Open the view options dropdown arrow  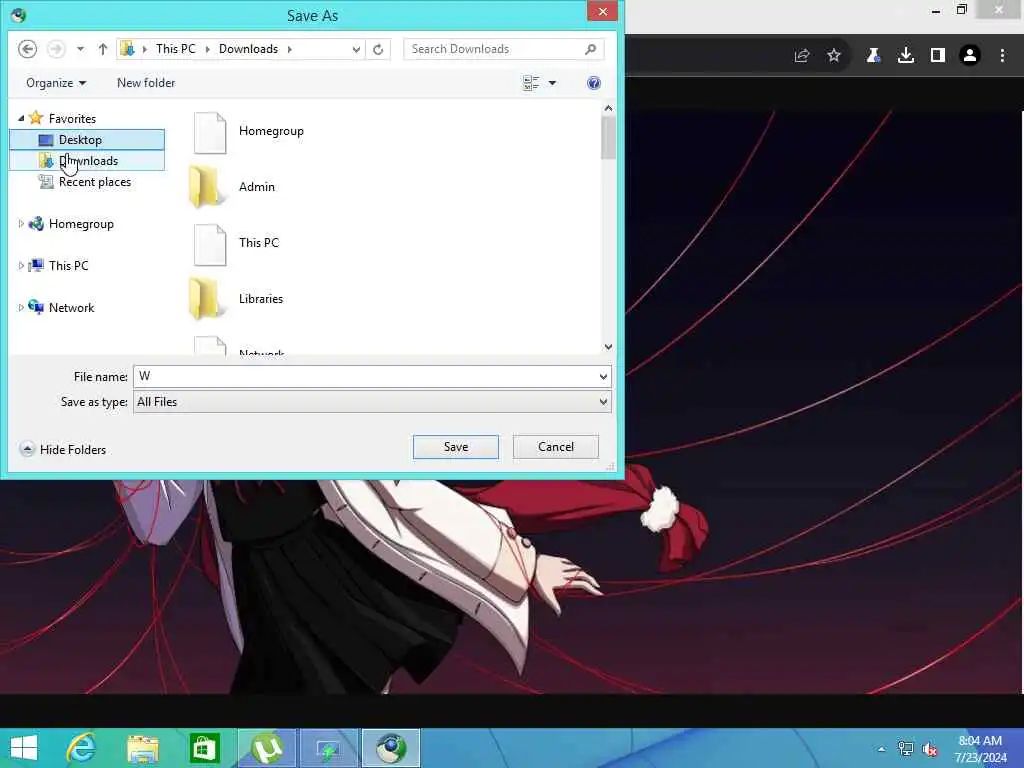(x=552, y=83)
